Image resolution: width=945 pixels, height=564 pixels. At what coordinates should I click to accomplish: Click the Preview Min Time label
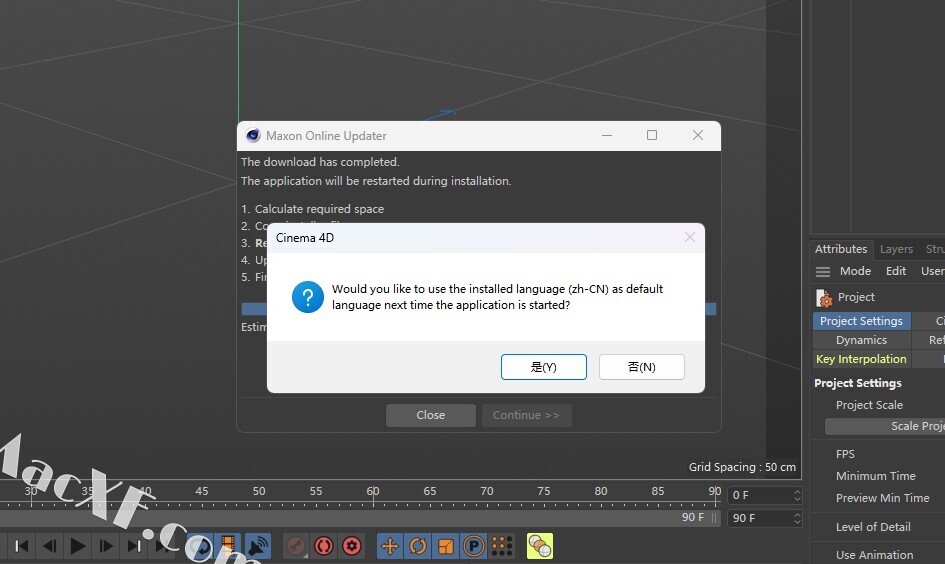882,498
